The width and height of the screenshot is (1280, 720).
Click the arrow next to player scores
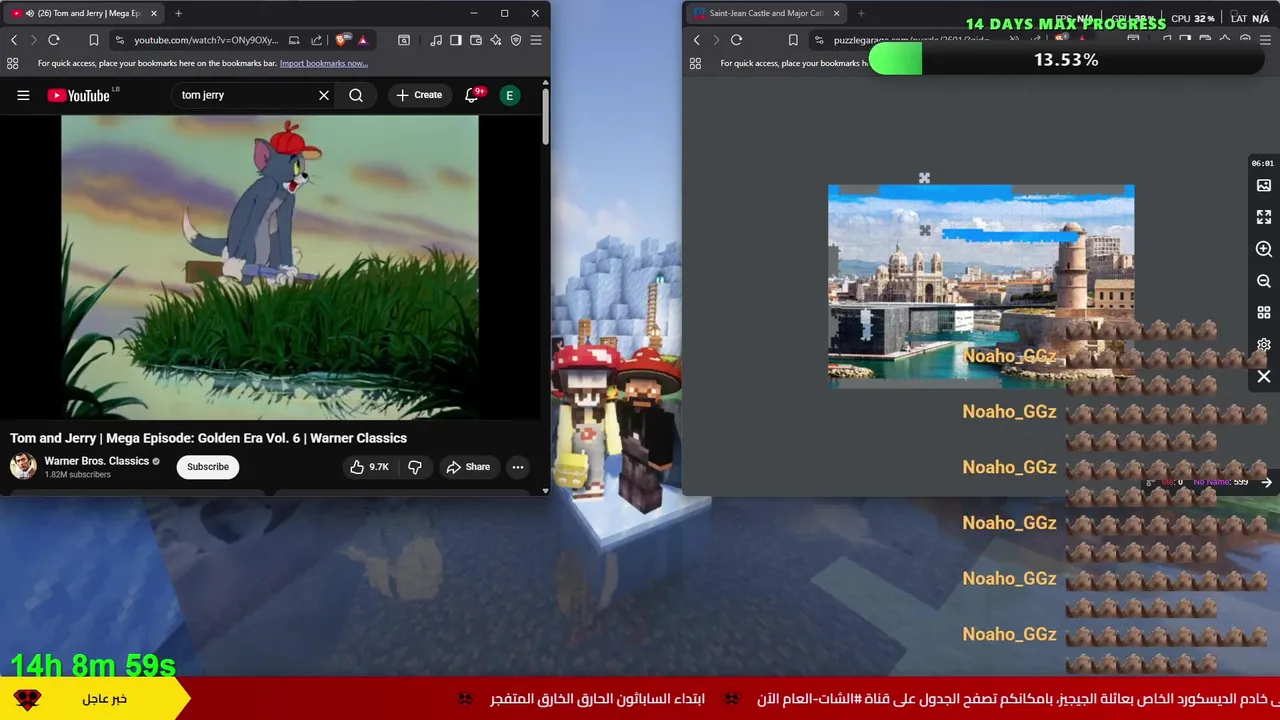tap(1266, 482)
